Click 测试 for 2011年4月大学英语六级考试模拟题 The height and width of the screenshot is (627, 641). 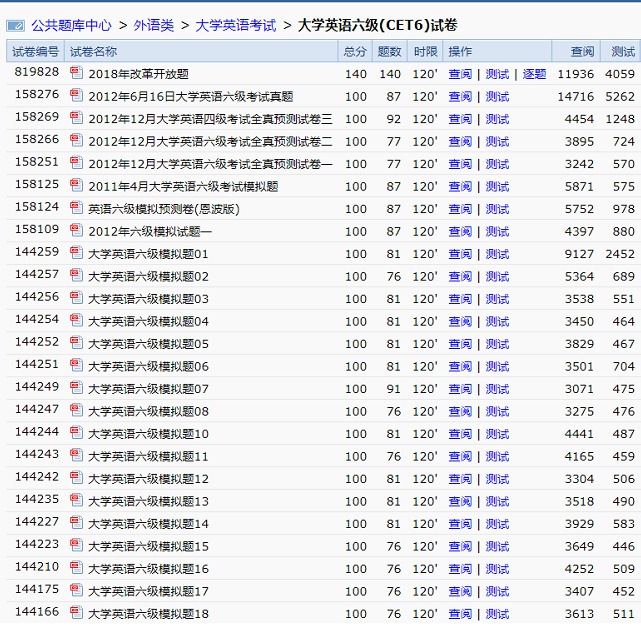pos(497,187)
